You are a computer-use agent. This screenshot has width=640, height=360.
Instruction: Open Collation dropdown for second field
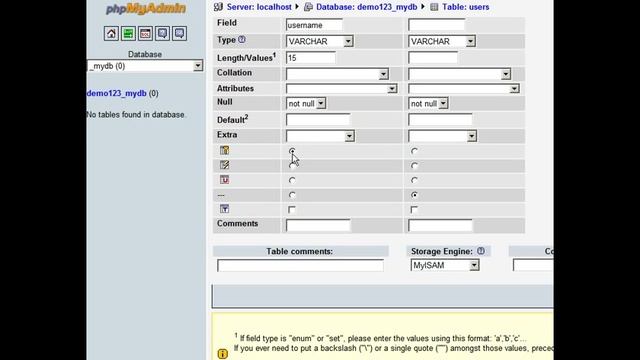point(460,74)
